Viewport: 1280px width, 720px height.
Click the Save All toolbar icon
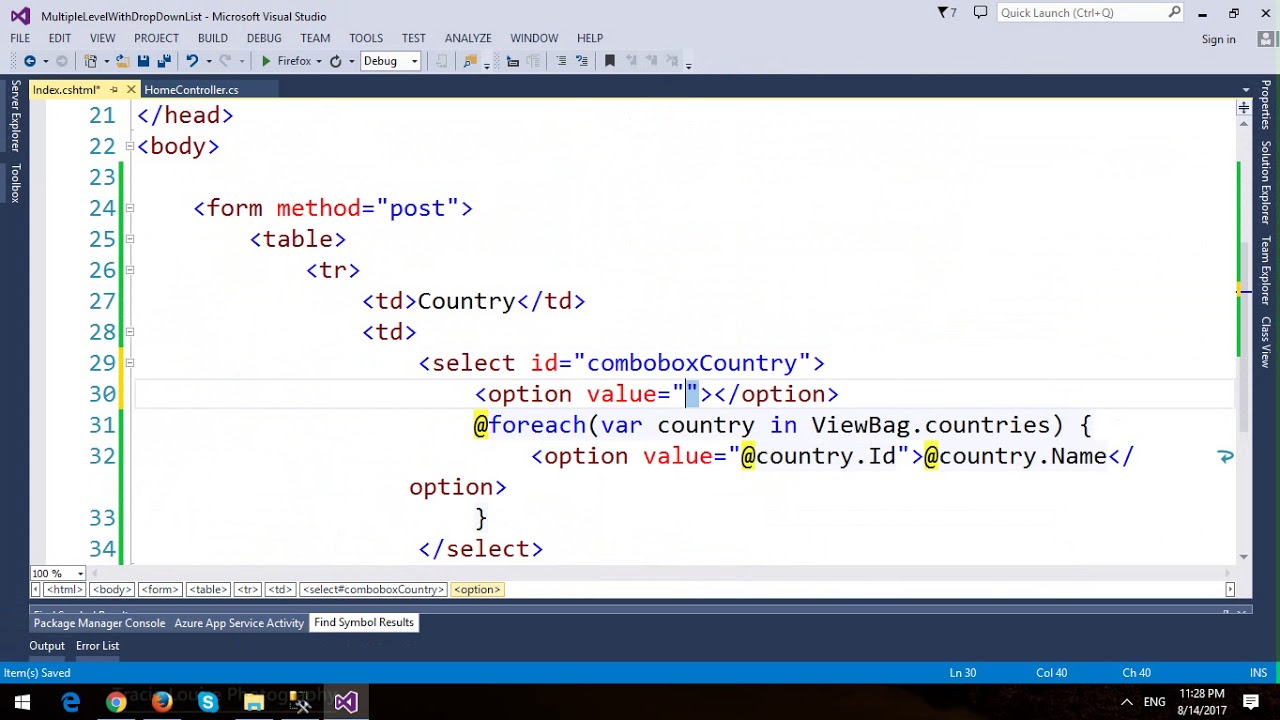pos(164,61)
